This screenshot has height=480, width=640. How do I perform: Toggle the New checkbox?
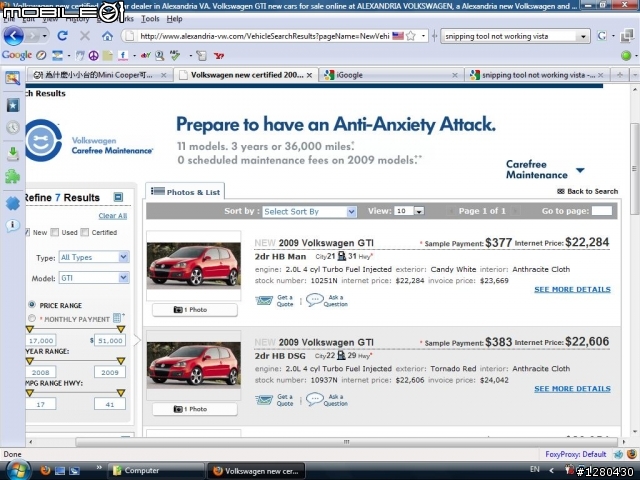[27, 232]
